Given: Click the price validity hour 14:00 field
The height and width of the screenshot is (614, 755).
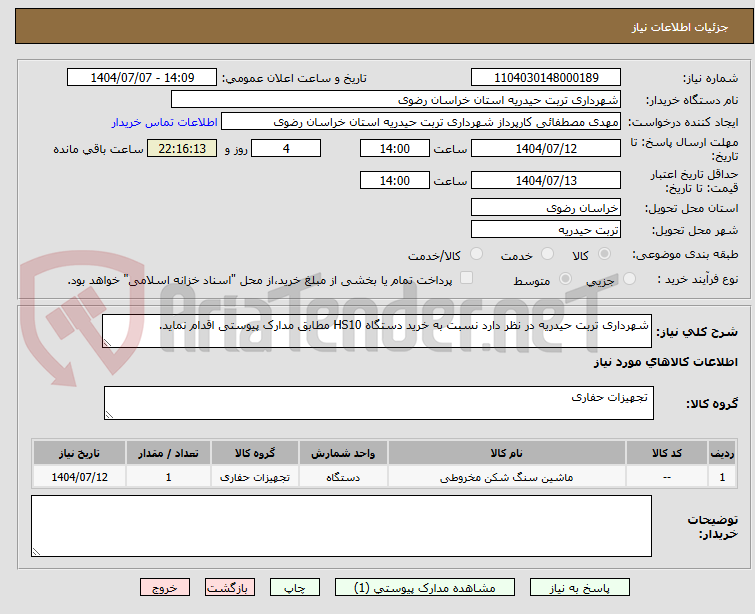Looking at the screenshot, I should 394,181.
